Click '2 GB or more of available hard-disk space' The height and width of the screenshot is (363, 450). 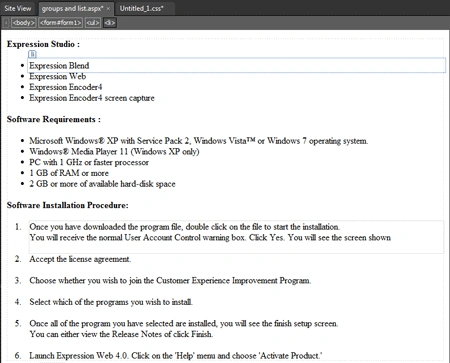point(102,184)
